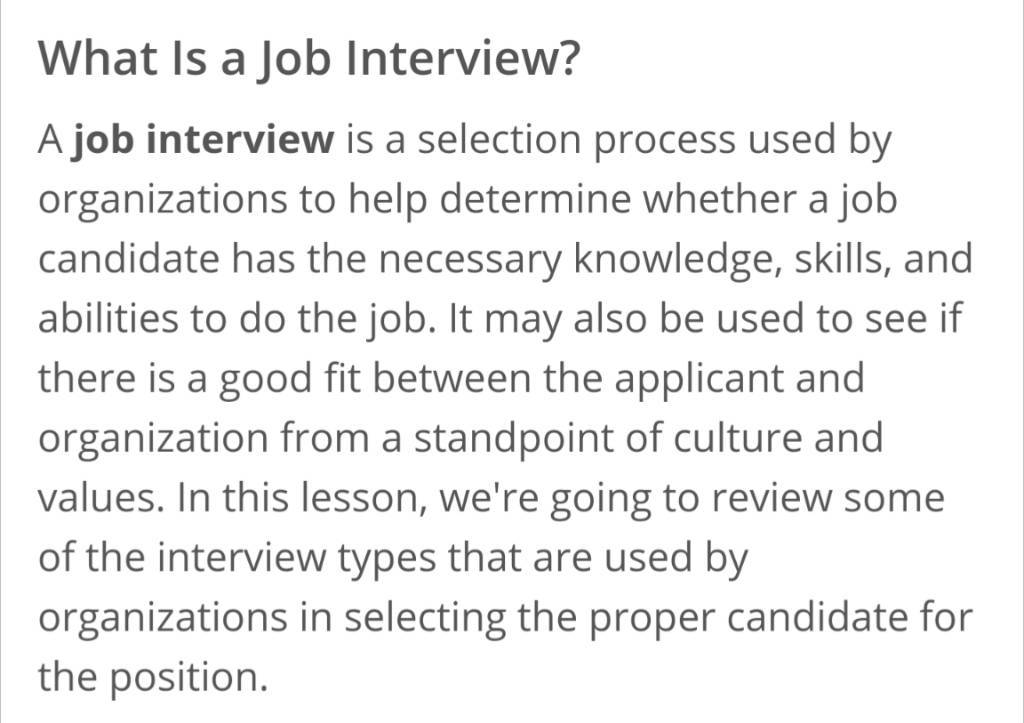The width and height of the screenshot is (1024, 723).
Task: Click the word "culture" in sixth line
Action: point(737,438)
